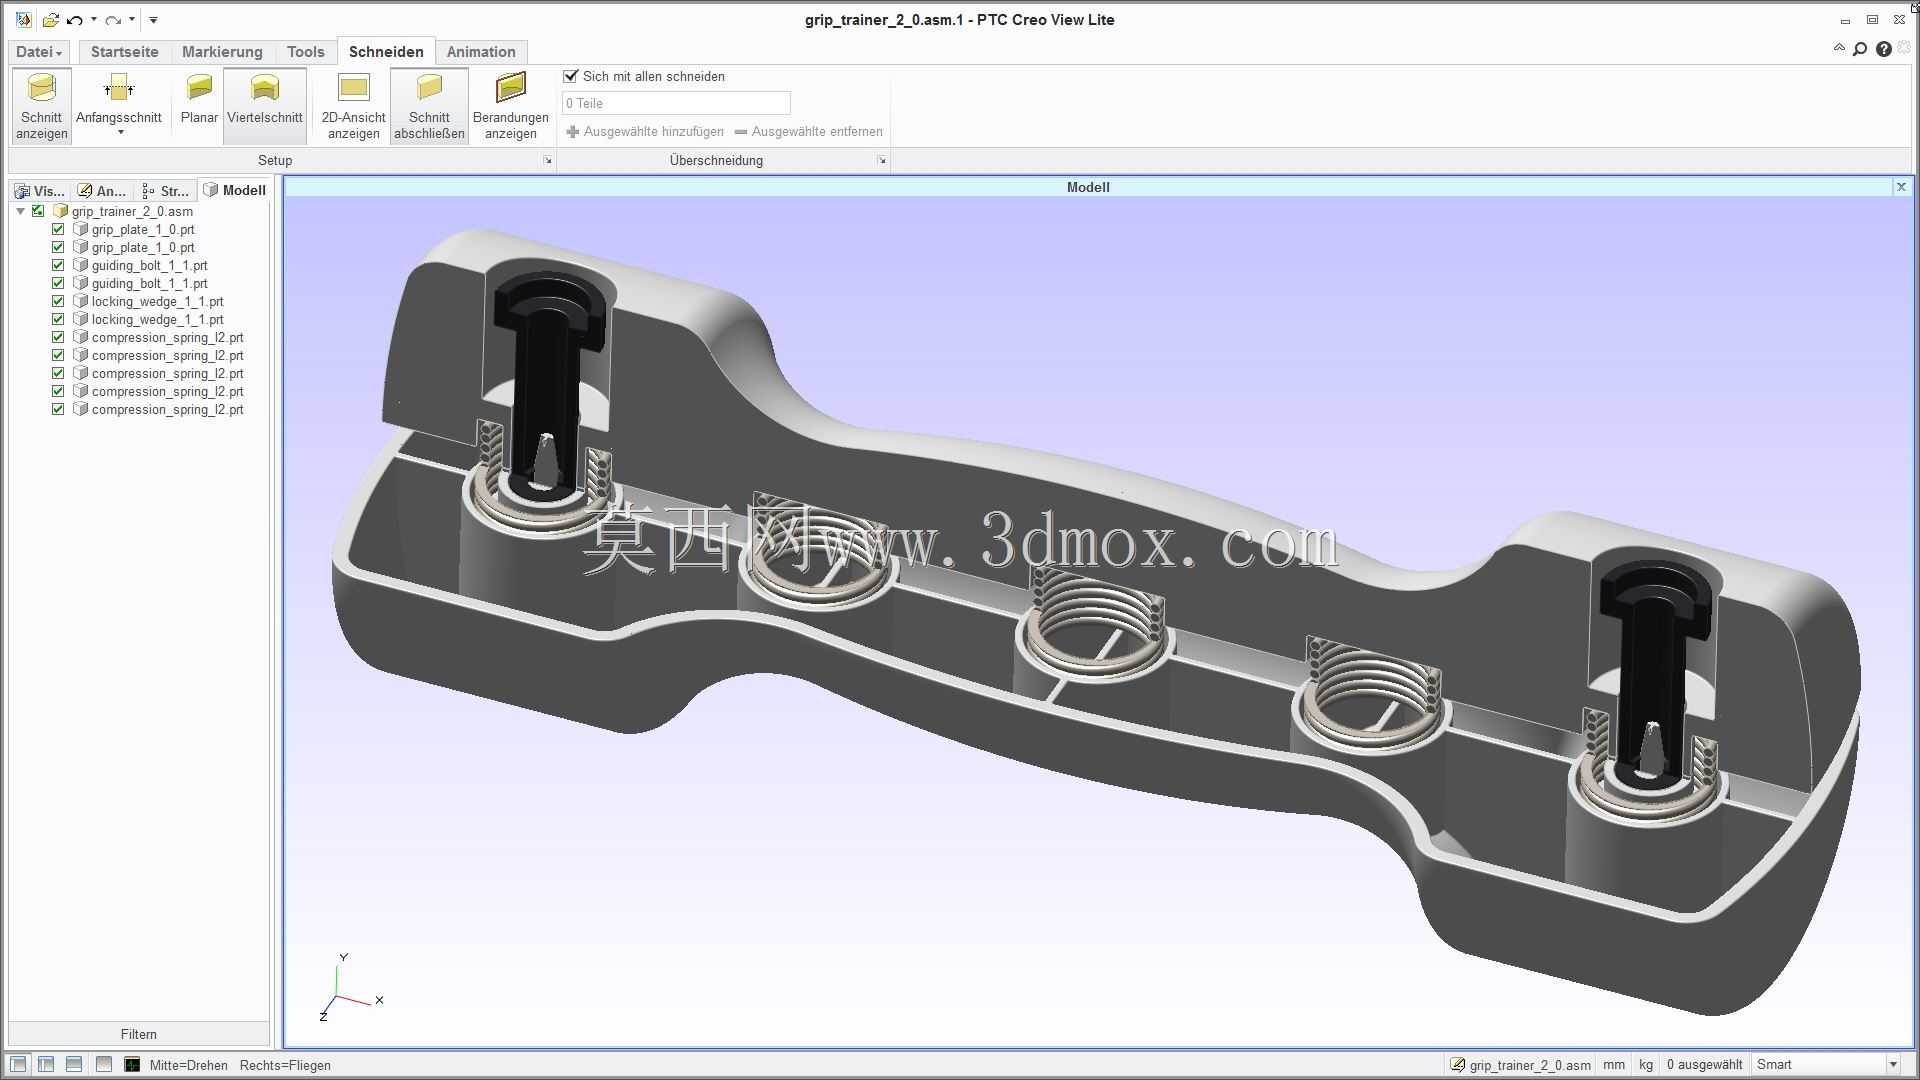Click the assembly icon beside grip_trainer_2_0.asm in status bar

(1458, 1065)
